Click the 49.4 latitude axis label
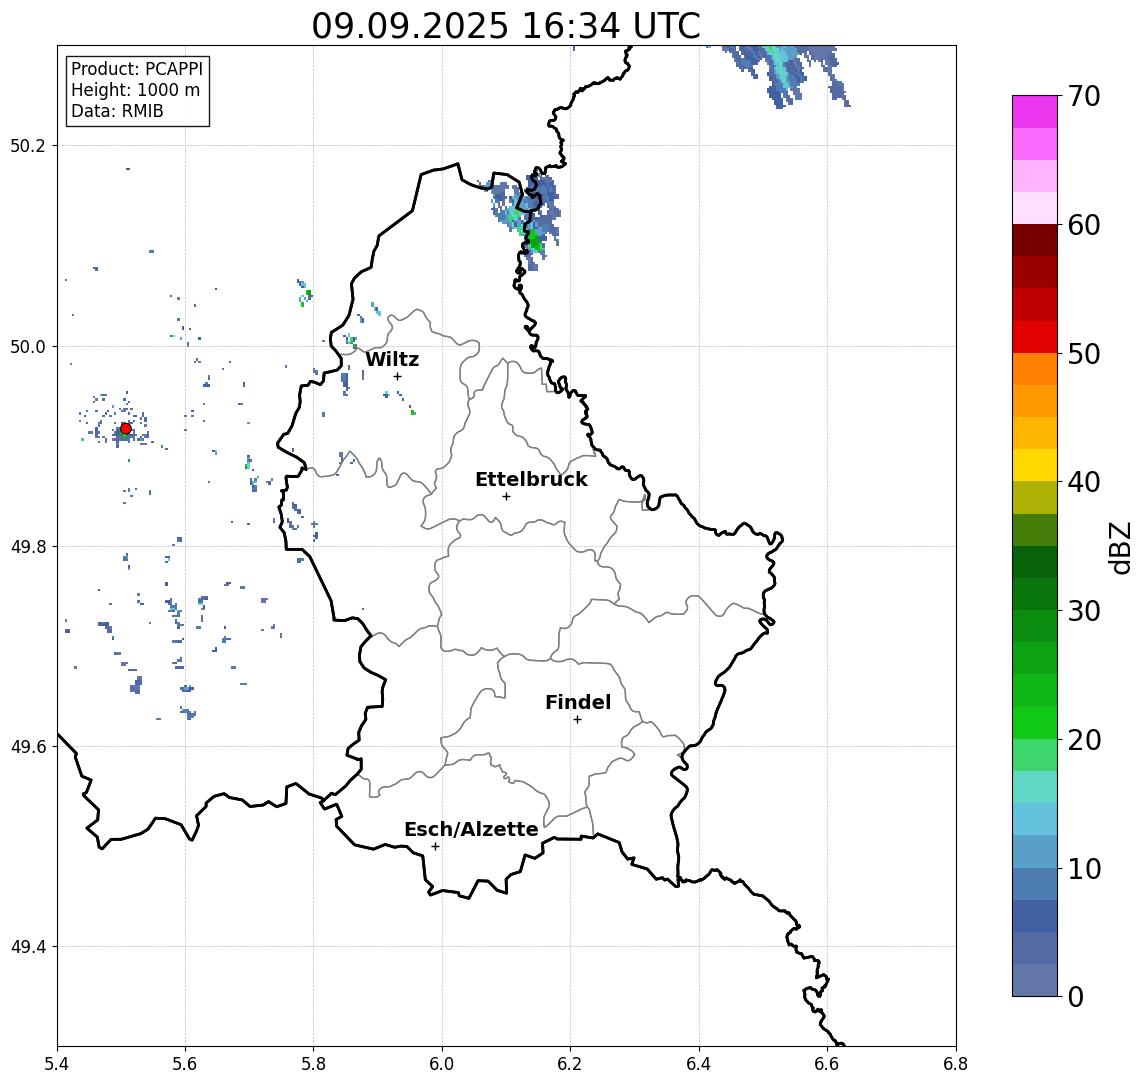Viewport: 1145px width, 1084px height. point(28,947)
